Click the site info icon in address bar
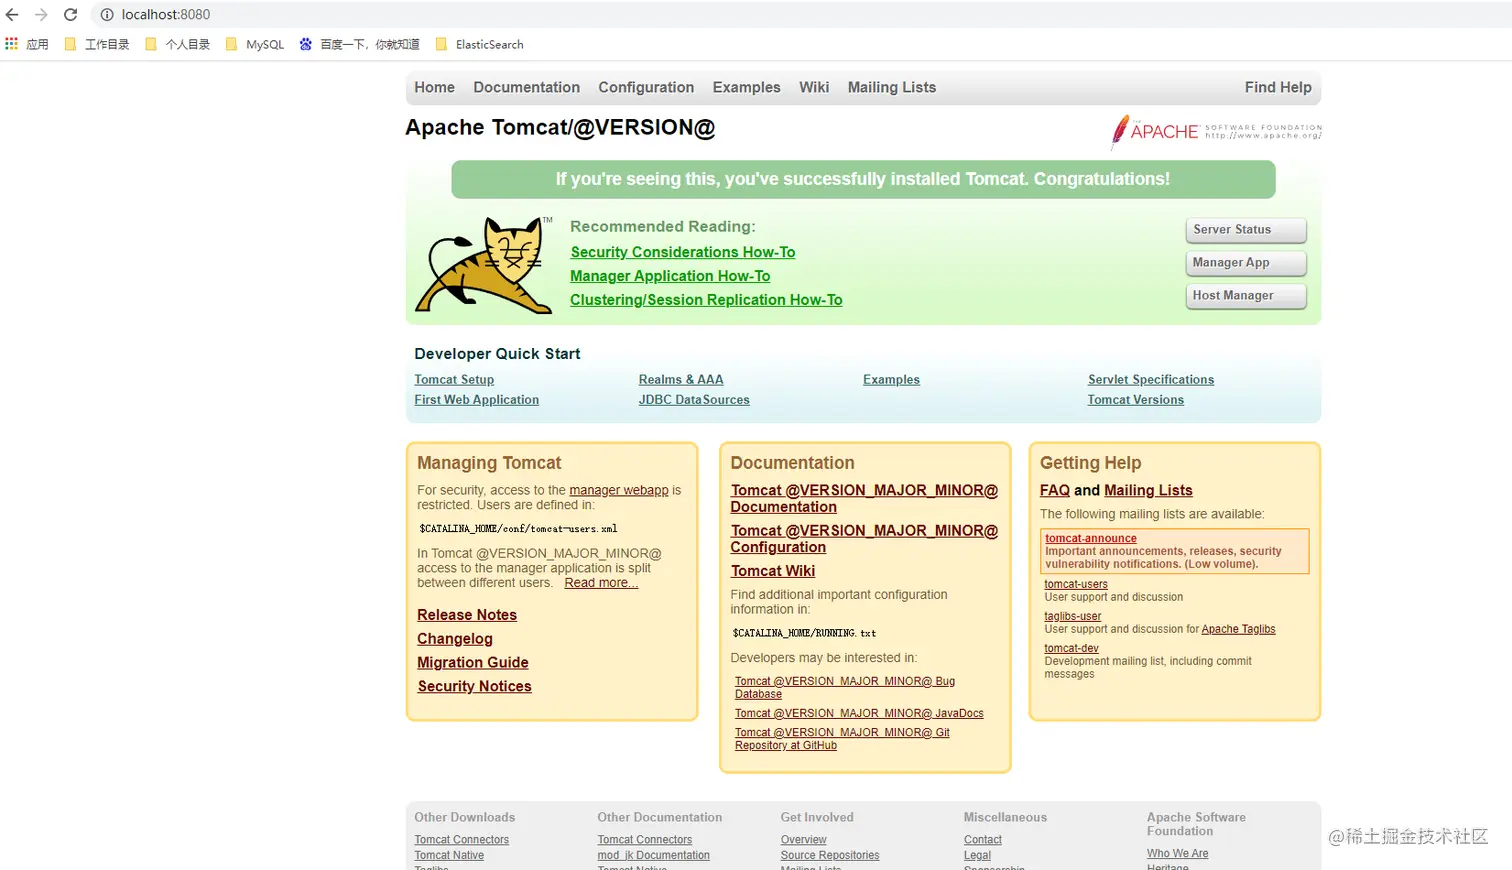This screenshot has height=870, width=1512. (x=107, y=15)
